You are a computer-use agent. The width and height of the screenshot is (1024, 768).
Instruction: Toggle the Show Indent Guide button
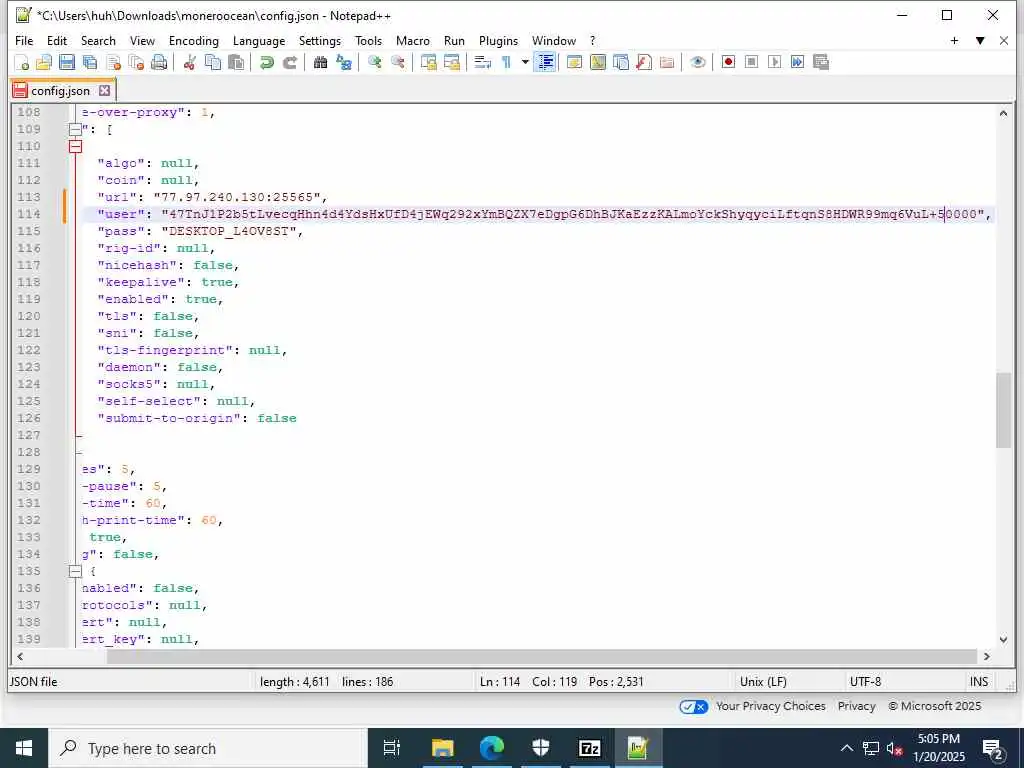coord(545,62)
